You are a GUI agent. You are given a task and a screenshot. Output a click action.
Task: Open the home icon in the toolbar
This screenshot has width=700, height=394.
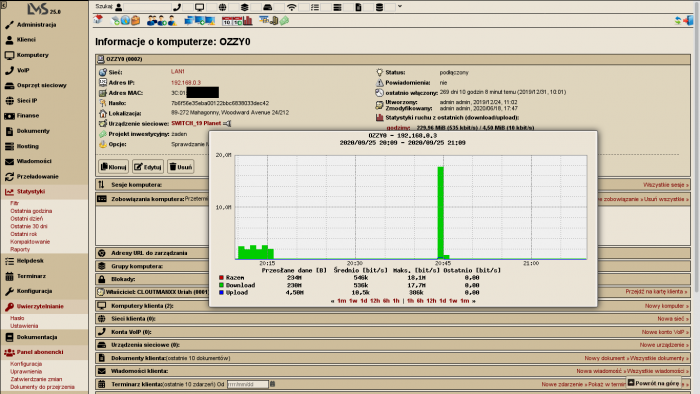click(x=98, y=20)
